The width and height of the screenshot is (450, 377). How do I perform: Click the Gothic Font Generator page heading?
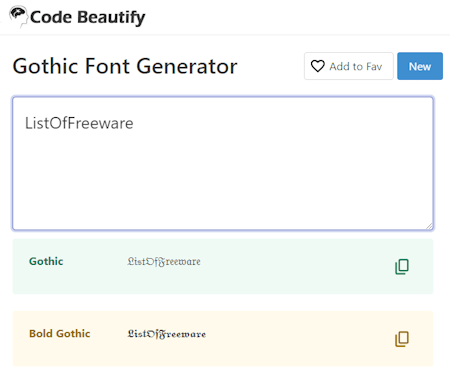point(125,66)
